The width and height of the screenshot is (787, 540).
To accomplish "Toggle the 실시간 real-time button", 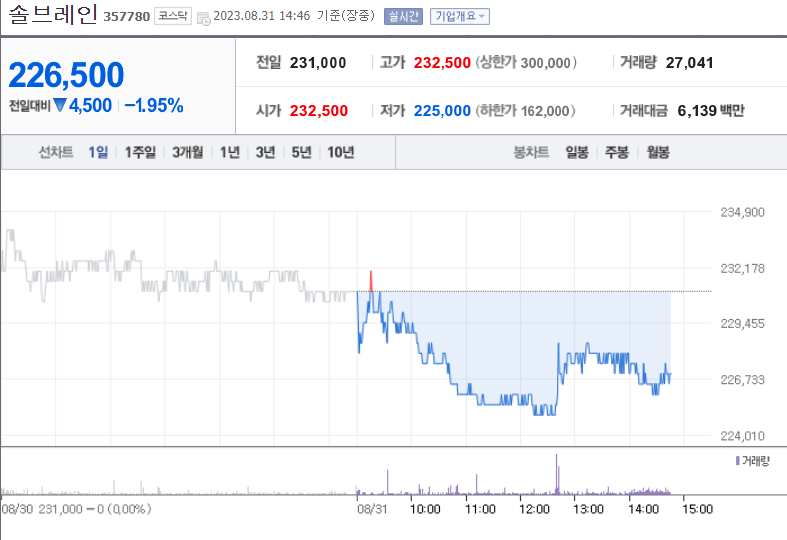I will [403, 17].
